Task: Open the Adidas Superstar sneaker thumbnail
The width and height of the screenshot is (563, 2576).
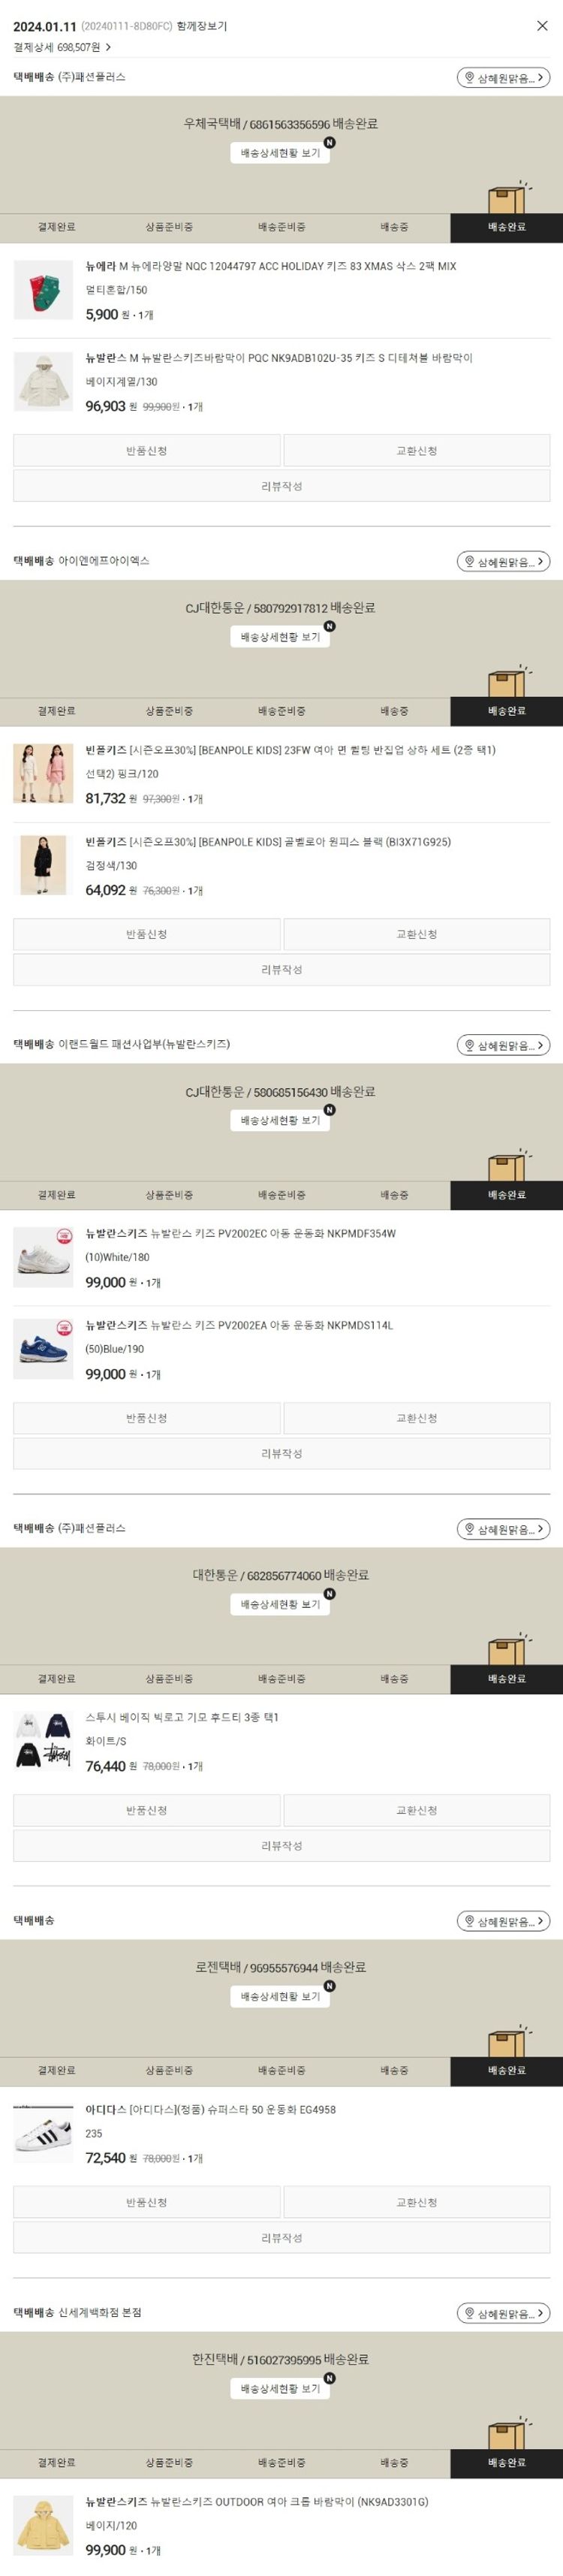Action: tap(43, 2134)
